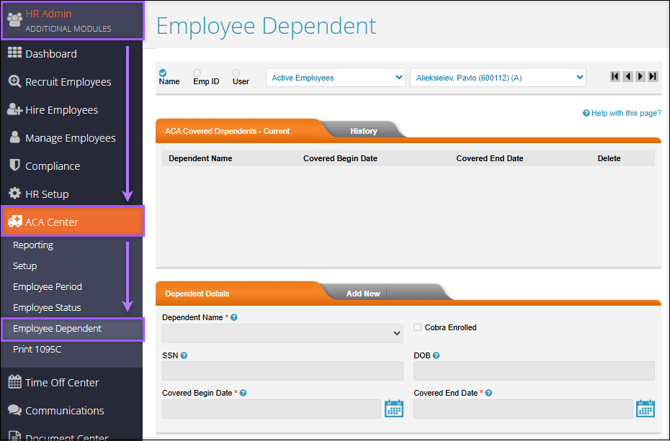670x441 pixels.
Task: Click the ACA Center ambulance icon
Action: (15, 221)
